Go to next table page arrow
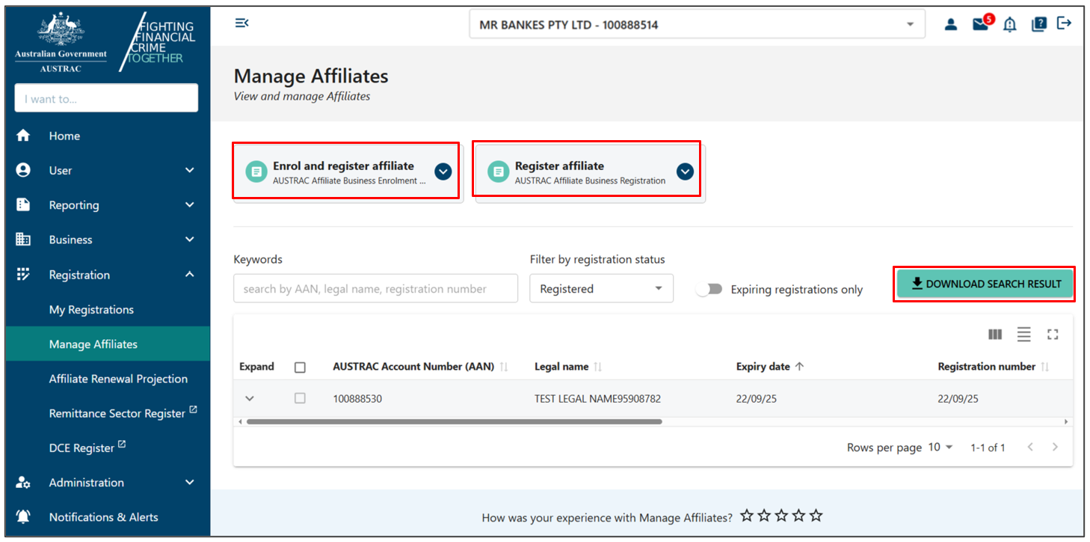The height and width of the screenshot is (542, 1090). tap(1055, 447)
